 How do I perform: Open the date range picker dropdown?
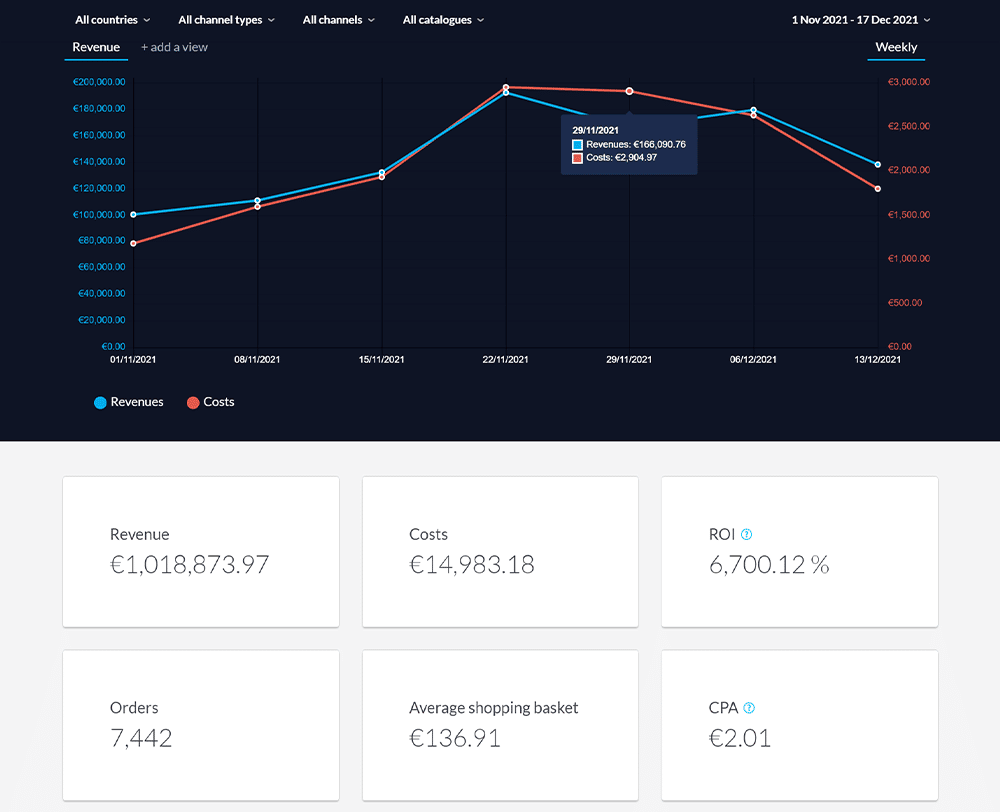[861, 20]
